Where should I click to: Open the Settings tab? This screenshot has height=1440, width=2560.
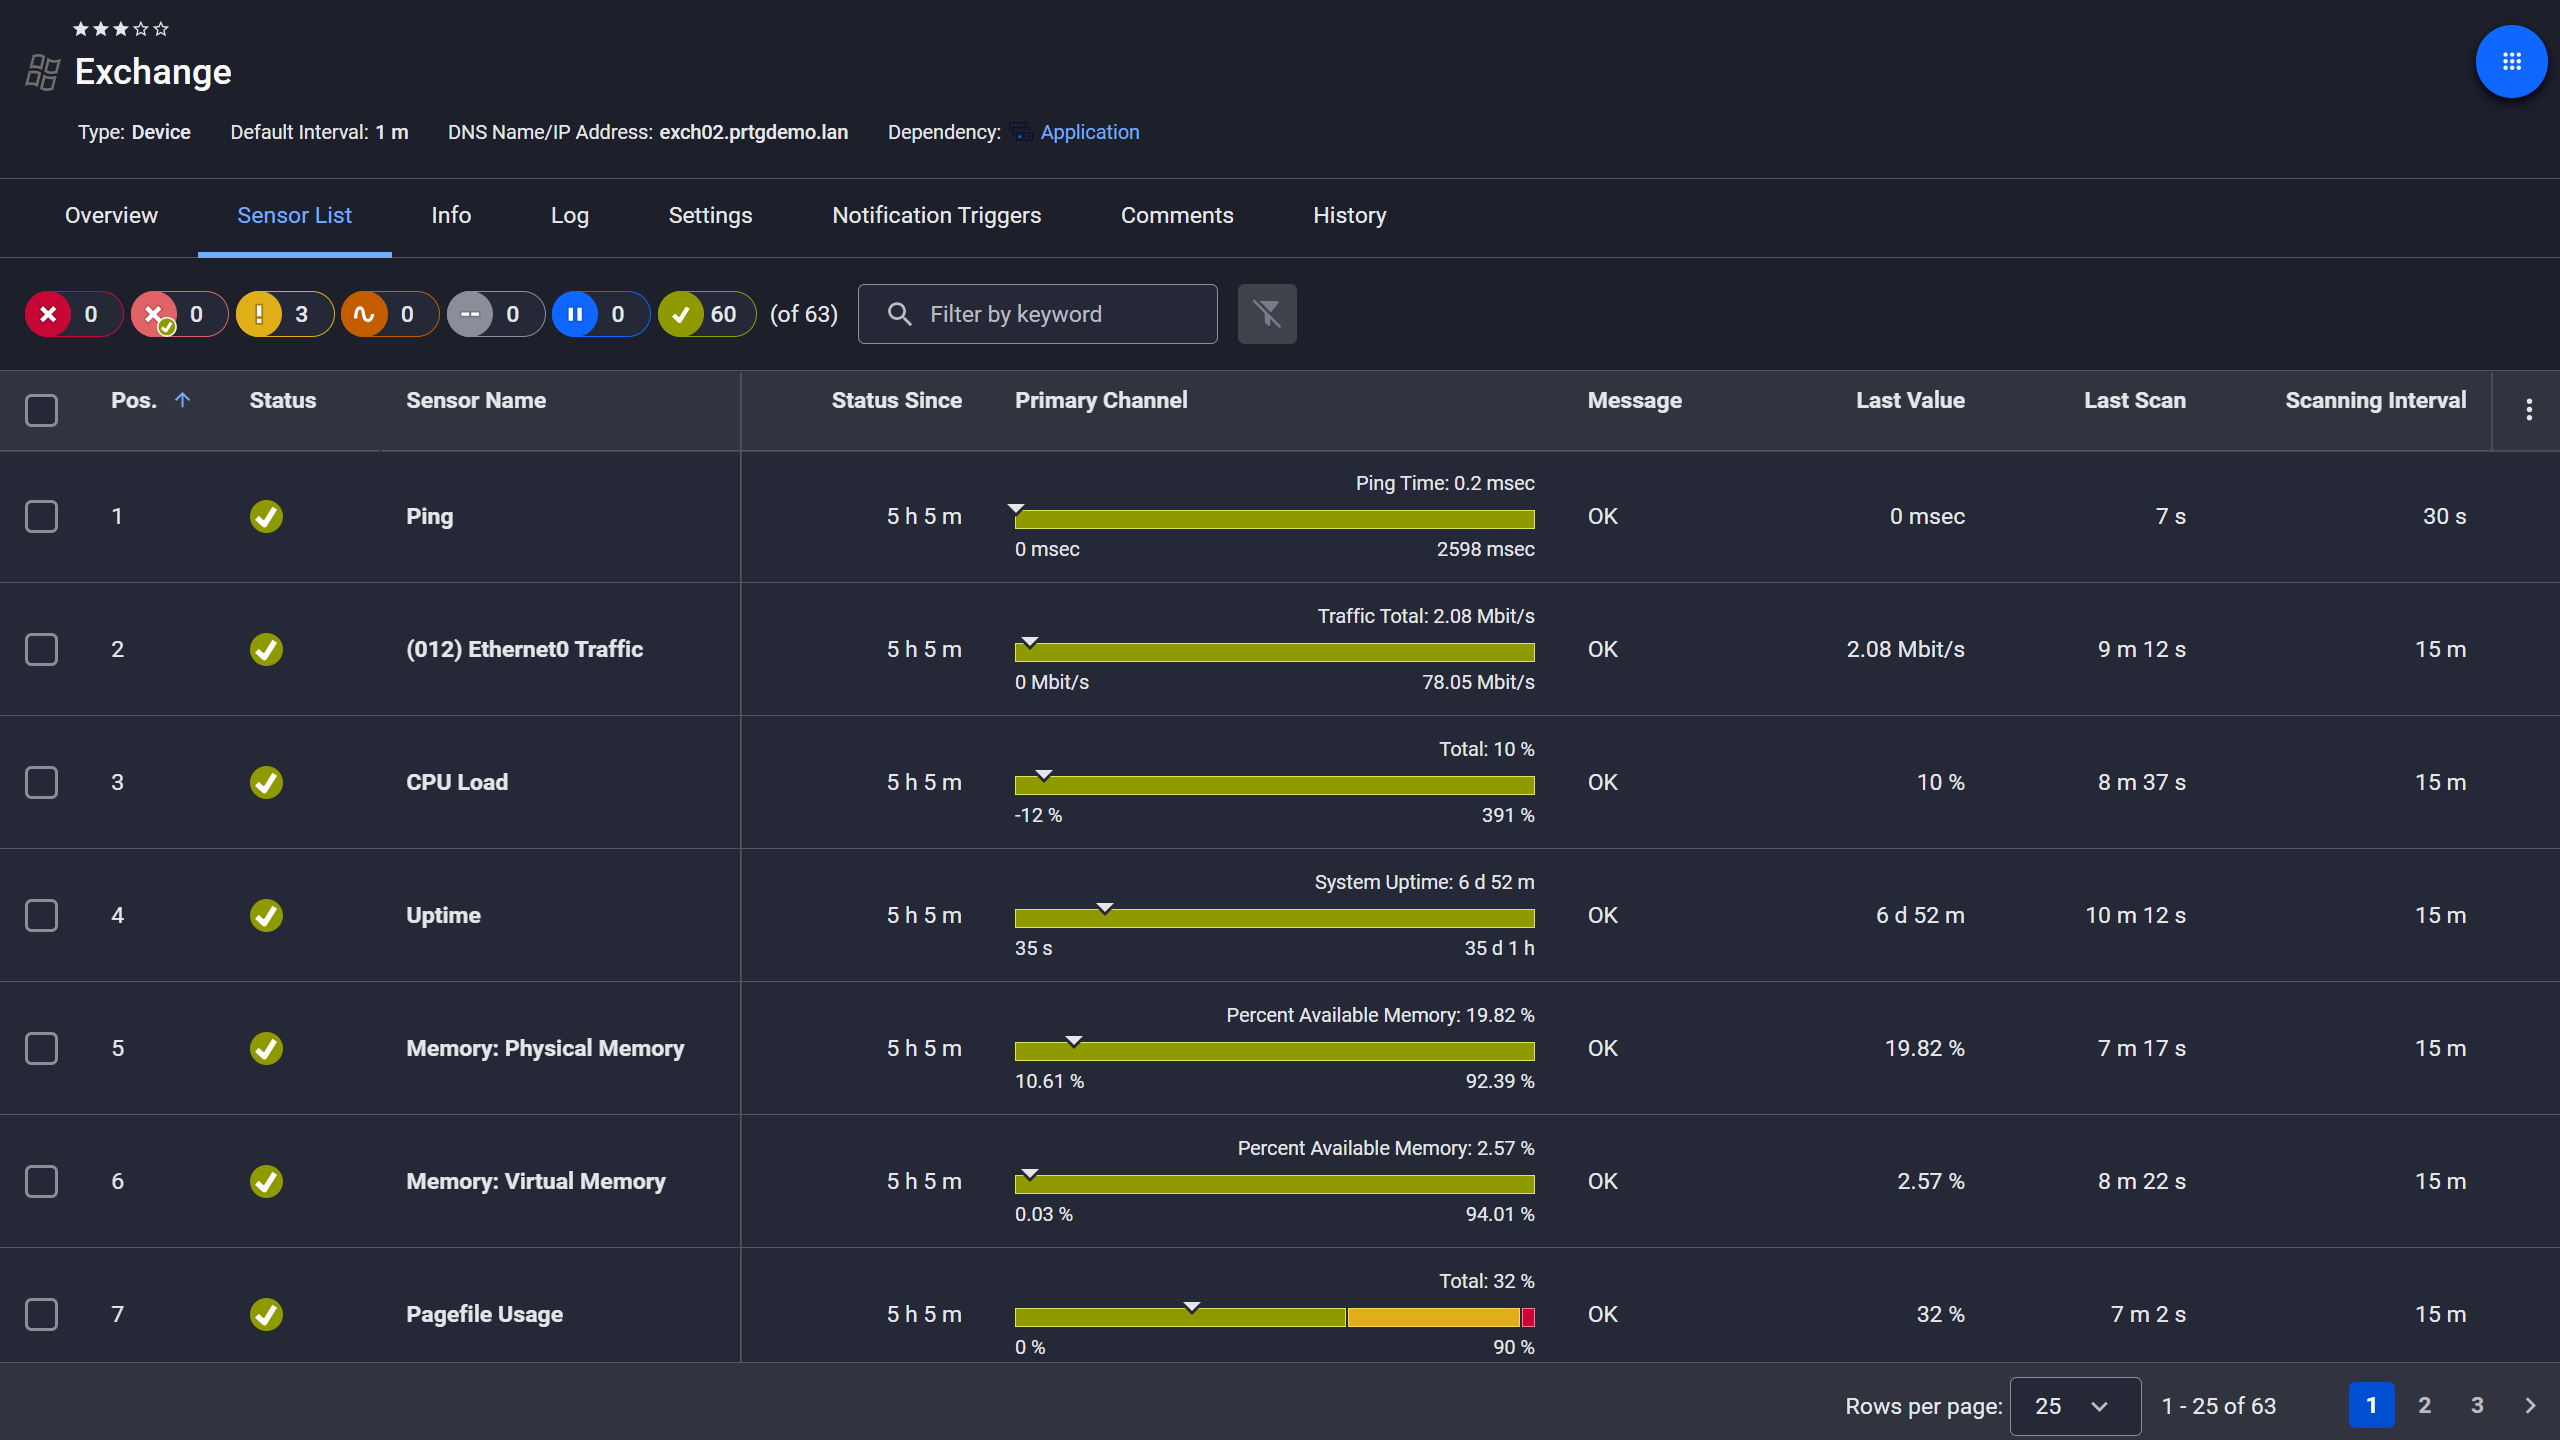coord(710,215)
